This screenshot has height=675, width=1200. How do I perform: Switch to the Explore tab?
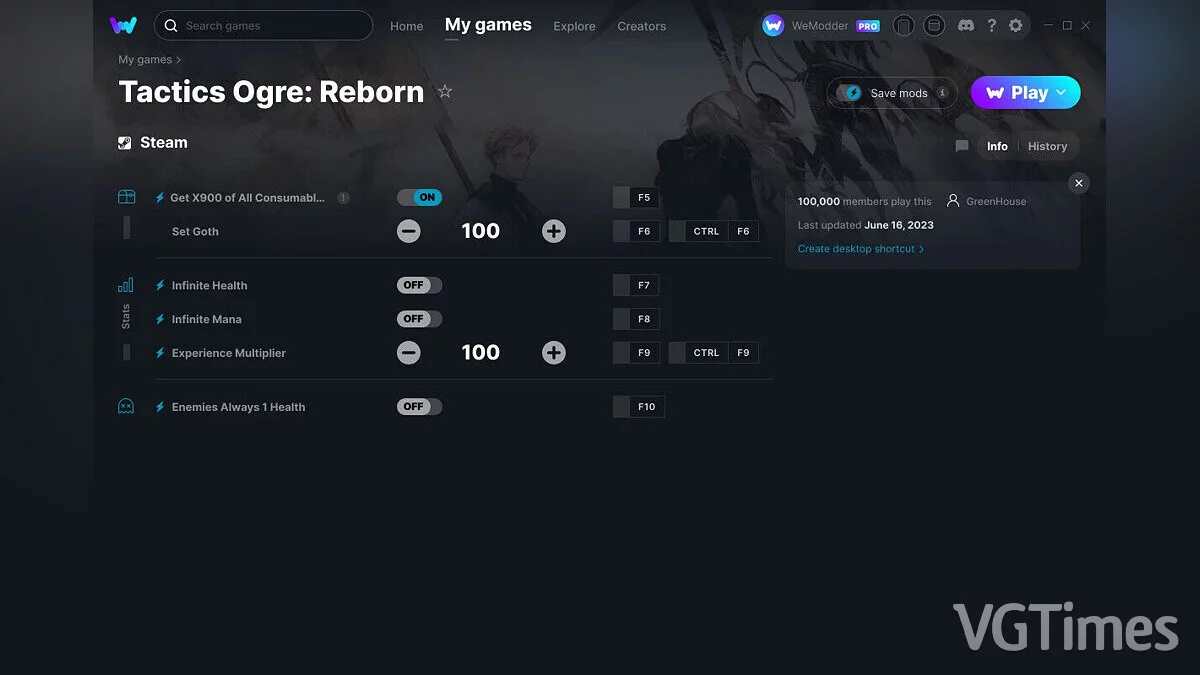574,26
